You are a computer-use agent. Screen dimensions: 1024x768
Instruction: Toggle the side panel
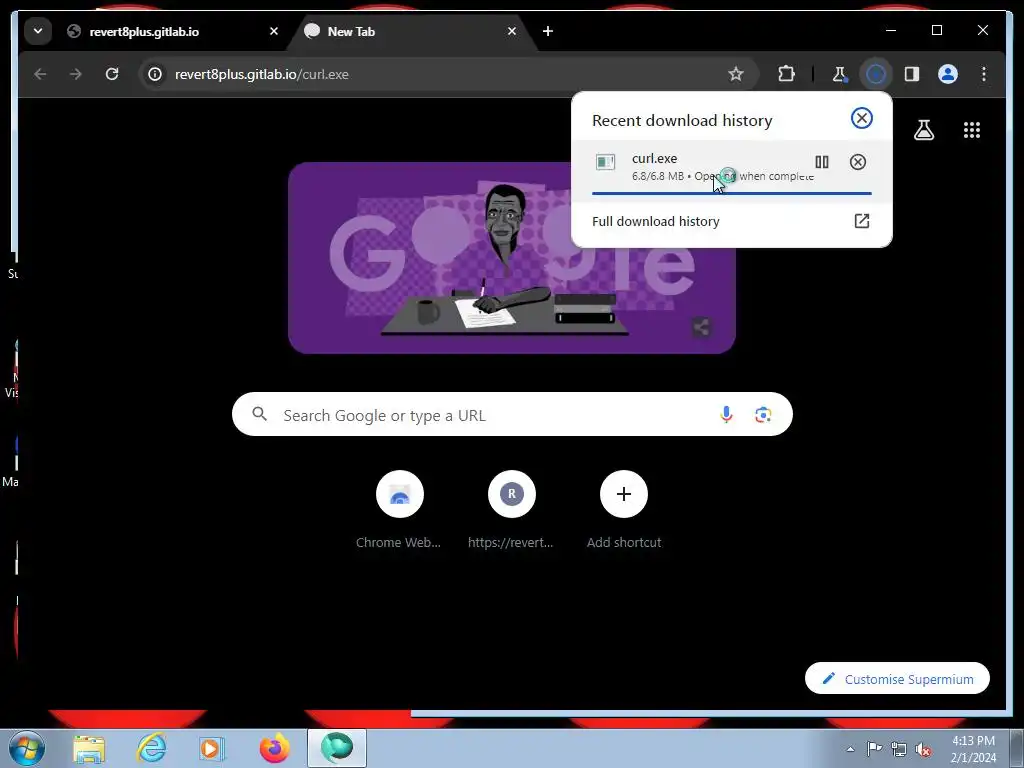pyautogui.click(x=912, y=74)
